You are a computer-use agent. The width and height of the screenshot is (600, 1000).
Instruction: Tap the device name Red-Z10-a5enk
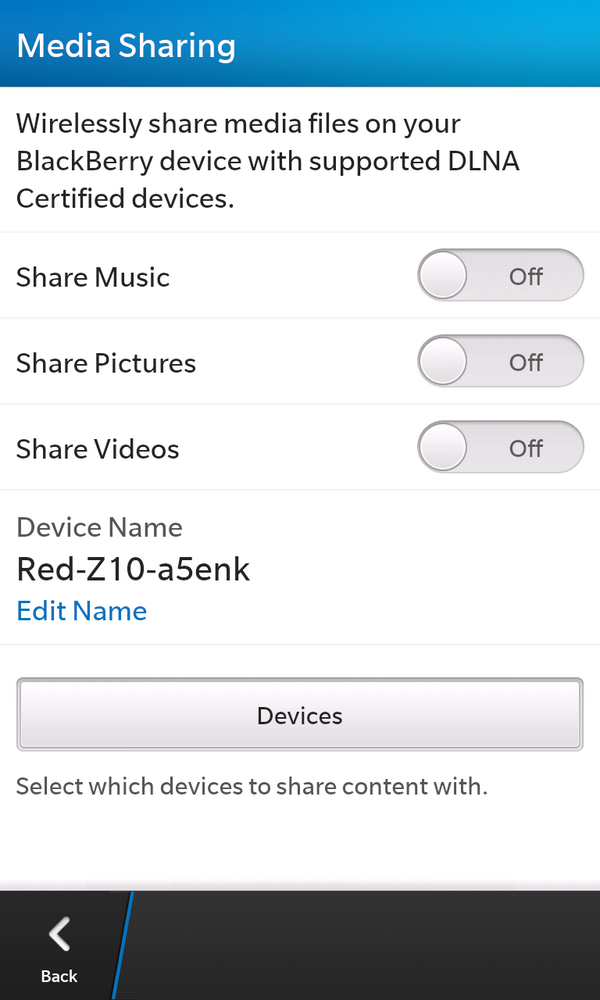pyautogui.click(x=133, y=569)
